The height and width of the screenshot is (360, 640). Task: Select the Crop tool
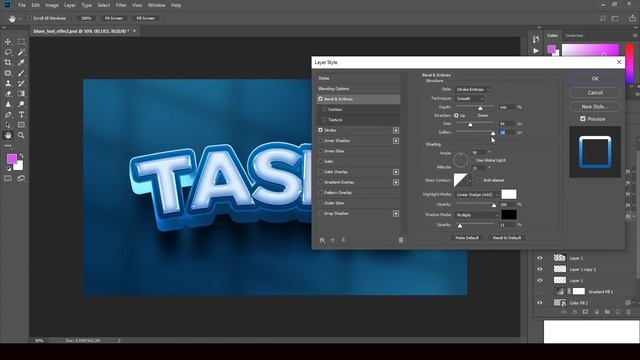tap(8, 62)
